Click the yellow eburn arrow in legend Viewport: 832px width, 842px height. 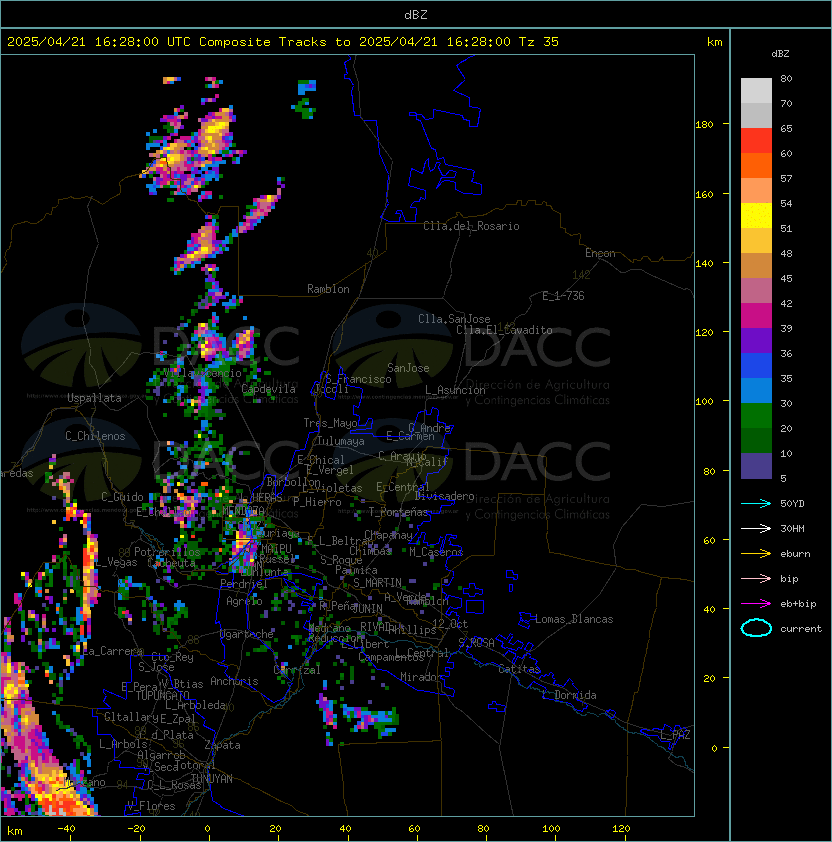pos(756,554)
